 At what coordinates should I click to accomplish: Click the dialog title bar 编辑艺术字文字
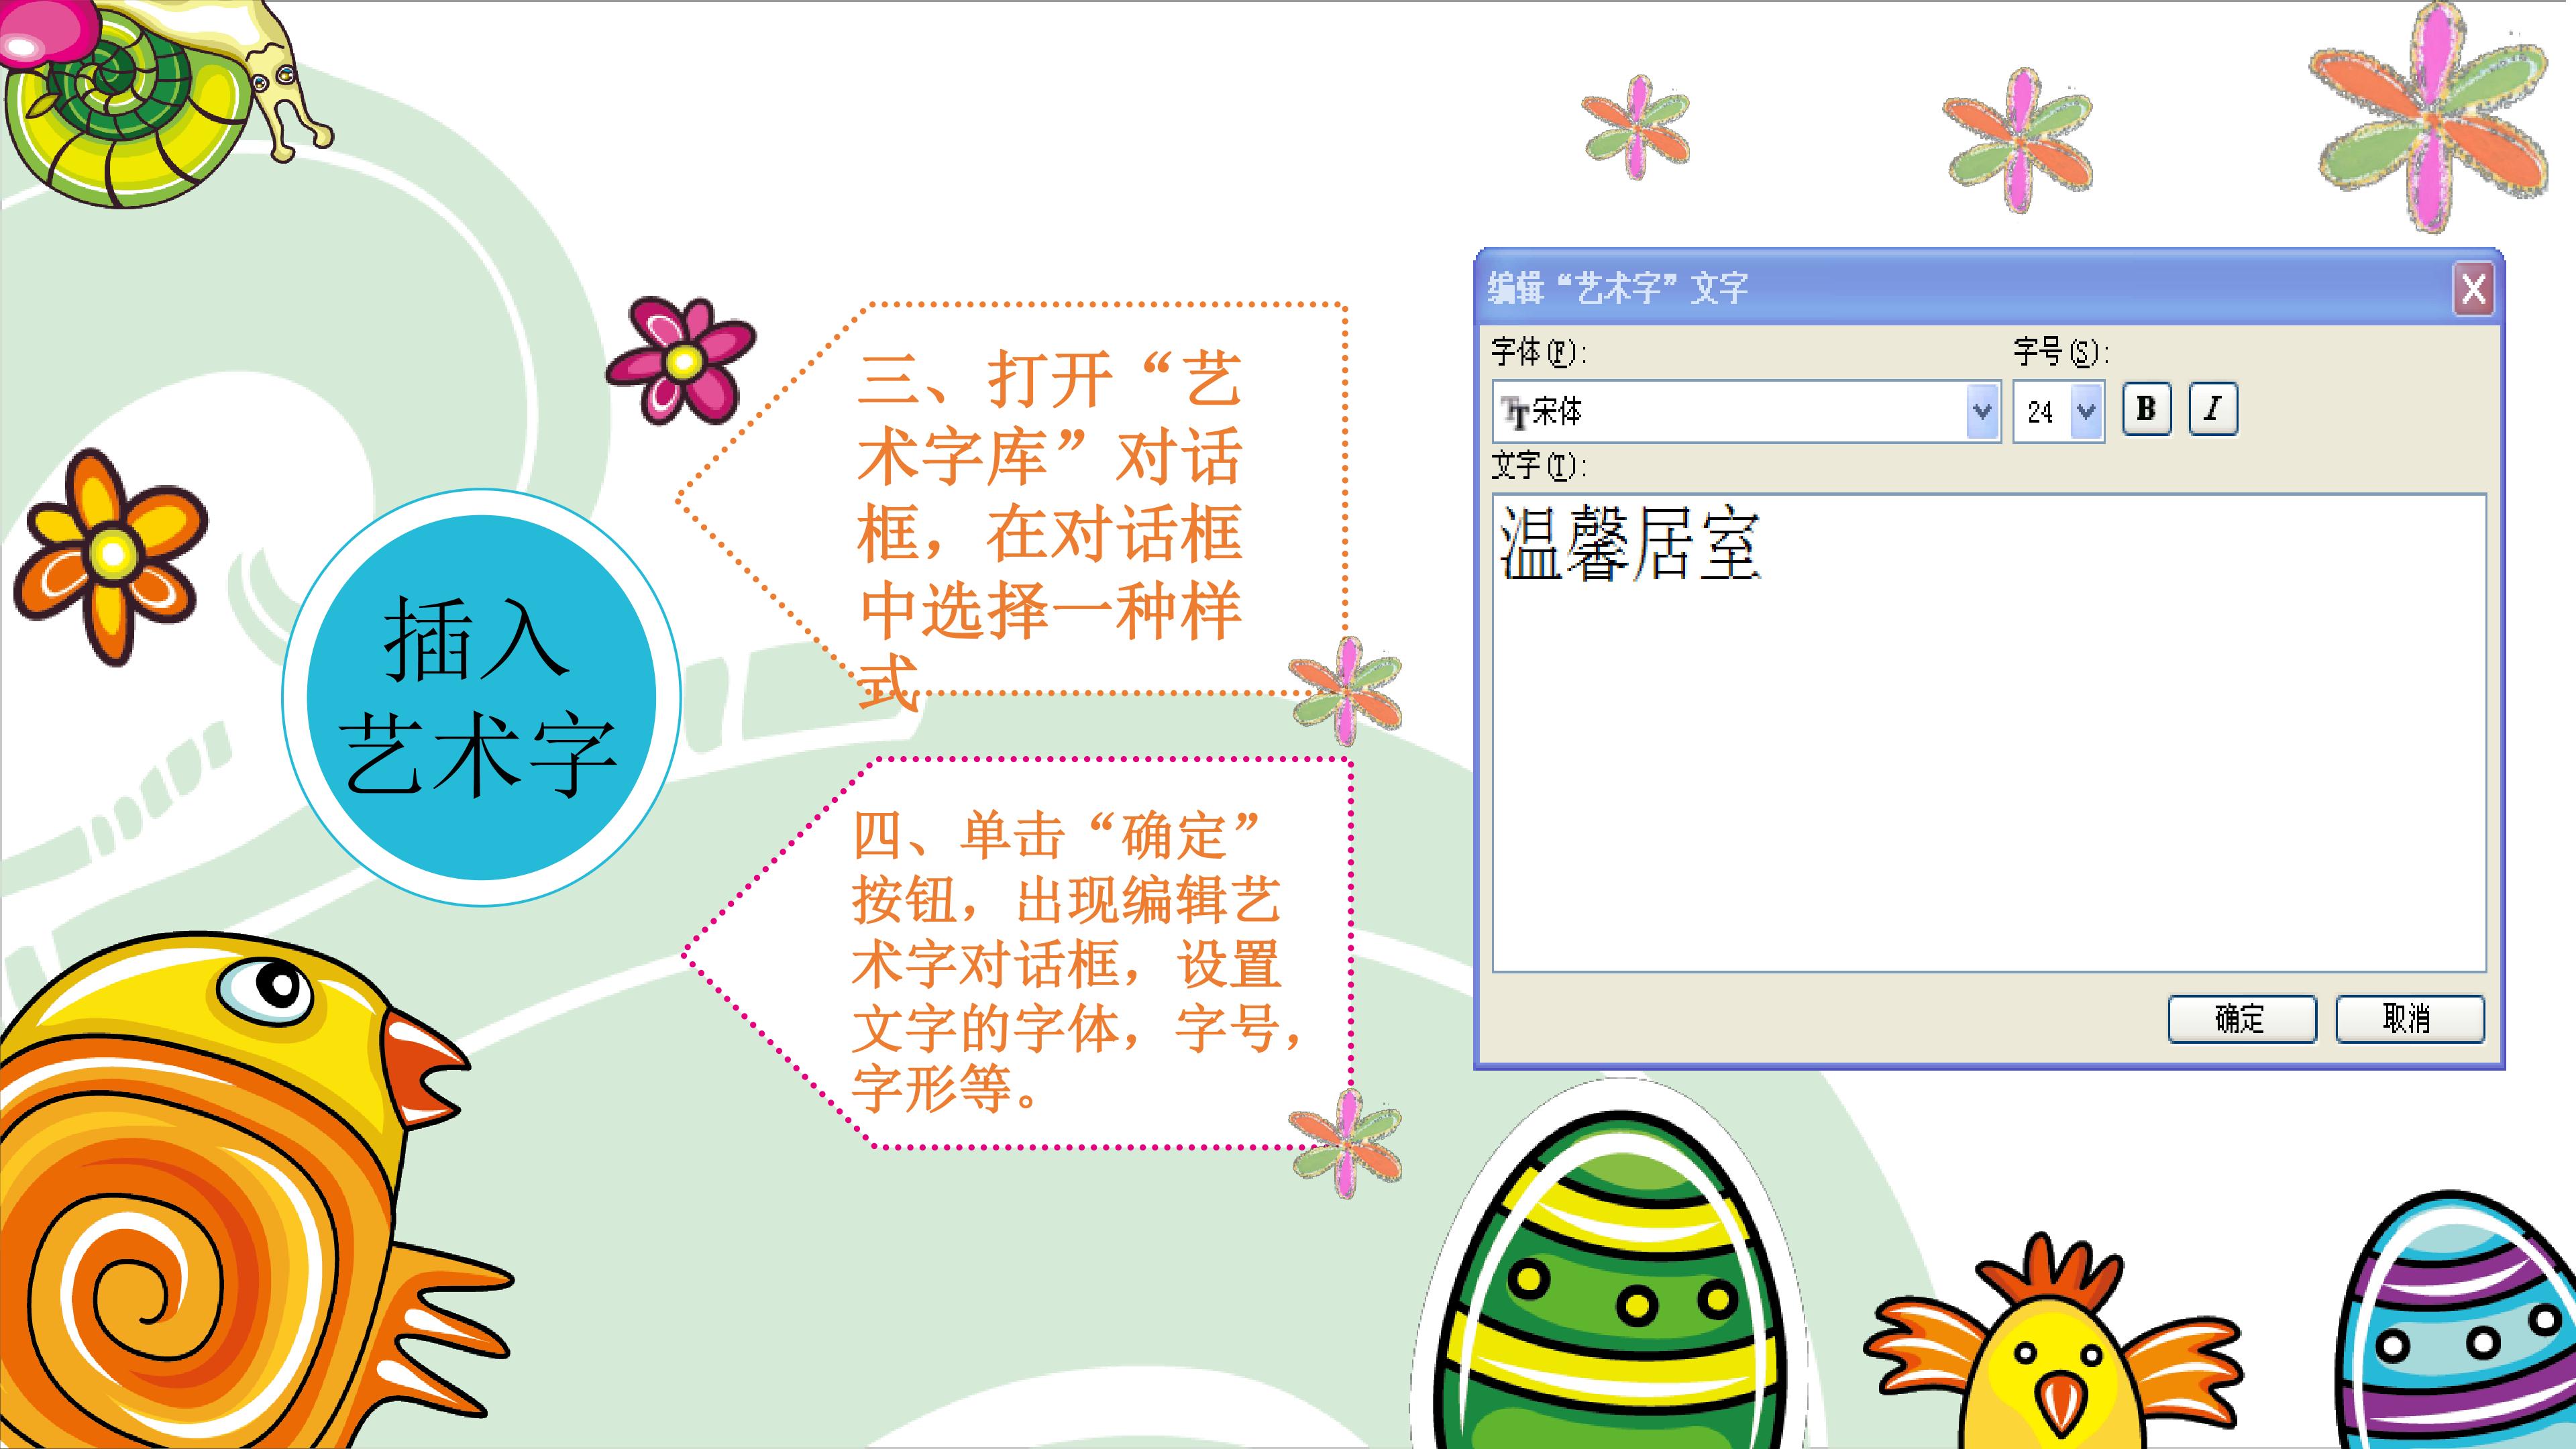[1965, 289]
